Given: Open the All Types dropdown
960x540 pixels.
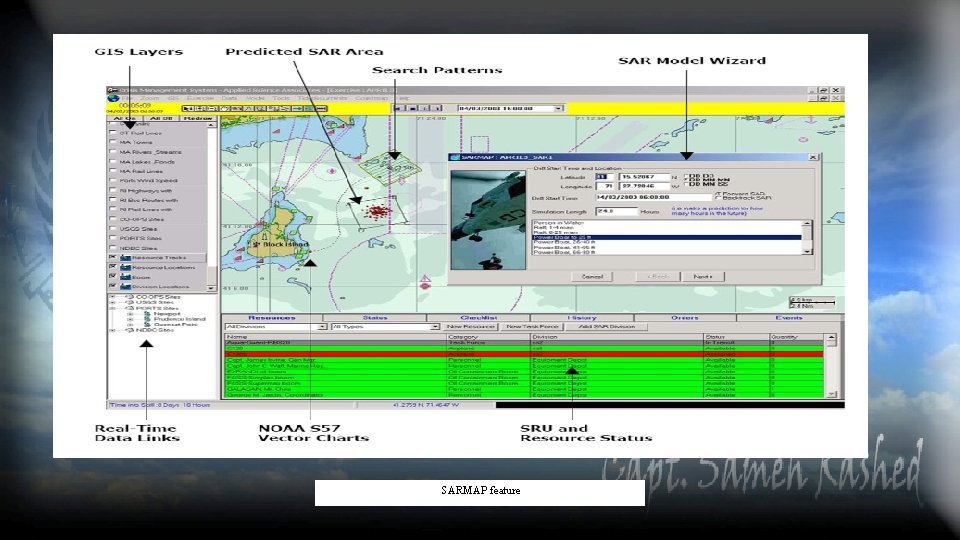Looking at the screenshot, I should 435,327.
